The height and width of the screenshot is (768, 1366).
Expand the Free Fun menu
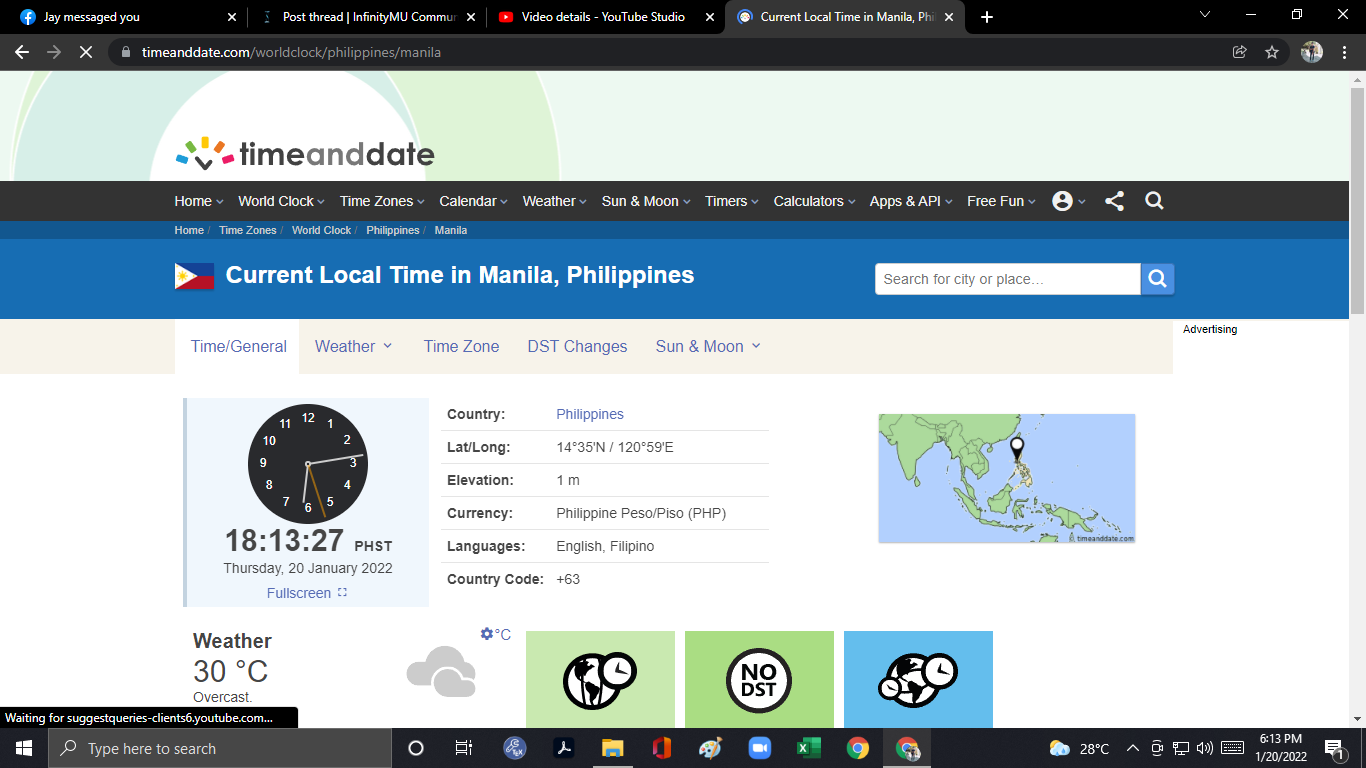pyautogui.click(x=1002, y=201)
